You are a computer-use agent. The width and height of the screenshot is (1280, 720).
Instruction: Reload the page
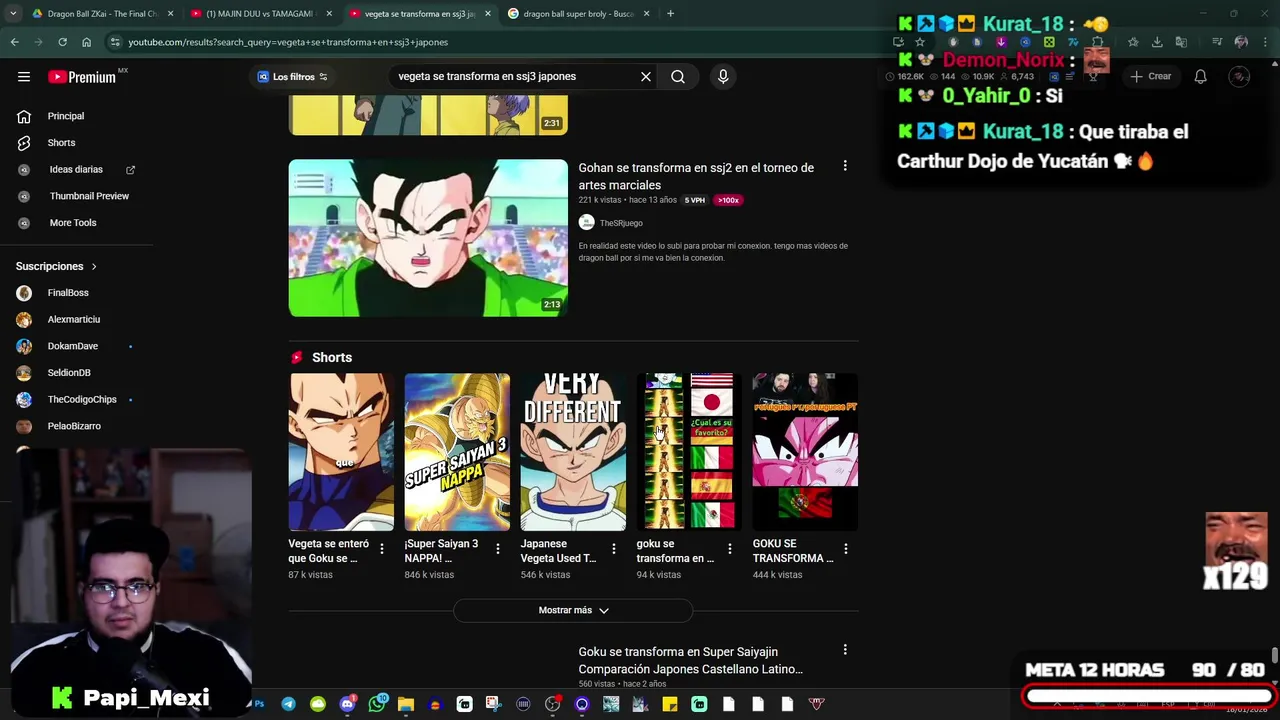62,42
